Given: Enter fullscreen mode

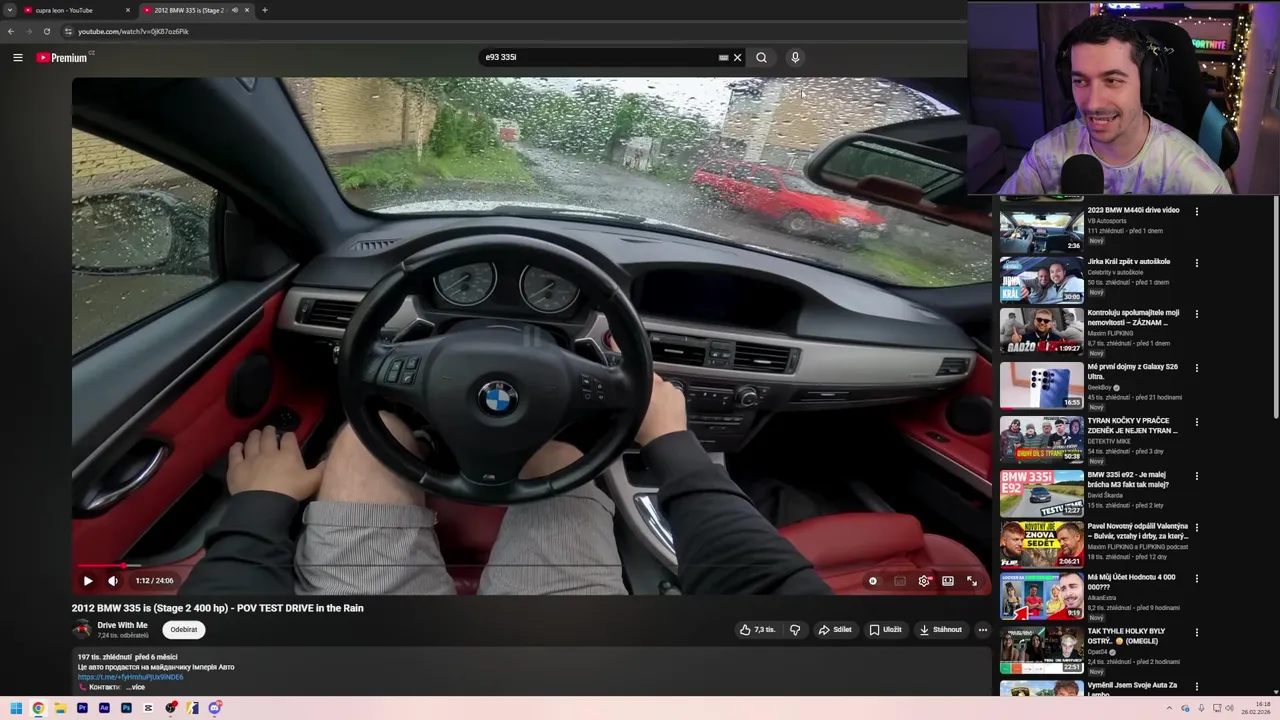Looking at the screenshot, I should 972,581.
